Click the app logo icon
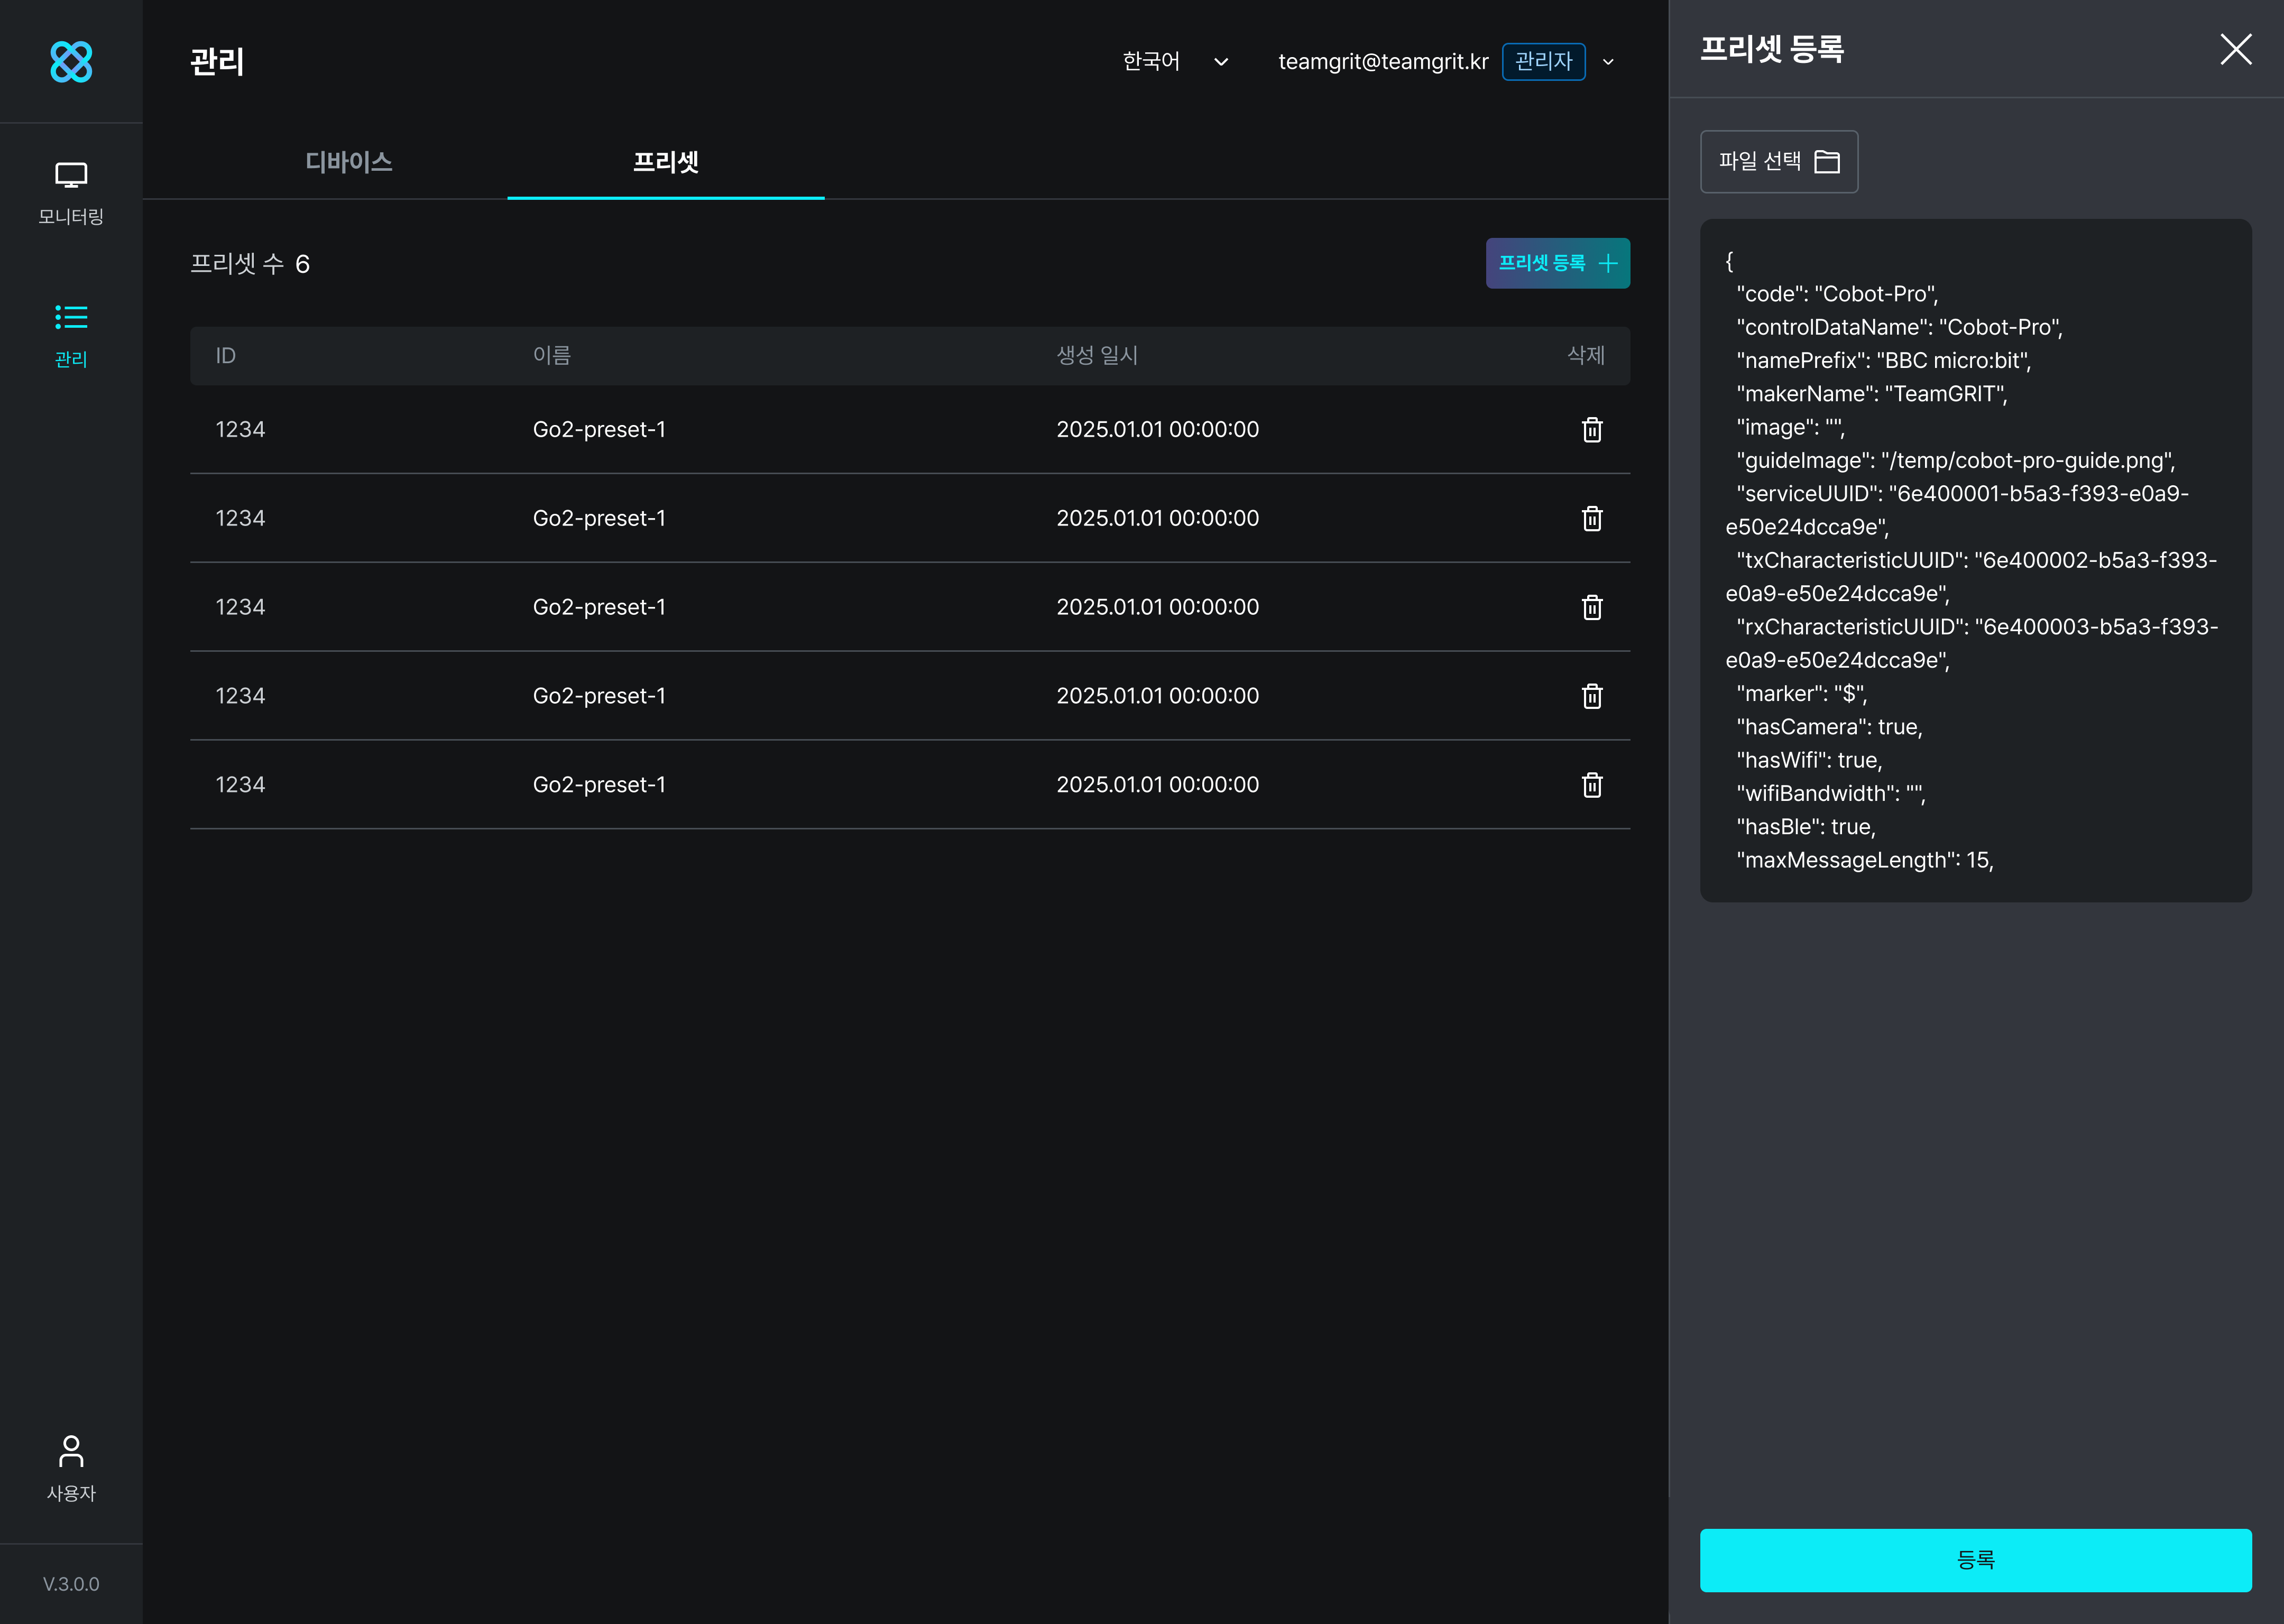This screenshot has width=2284, height=1624. 71,62
